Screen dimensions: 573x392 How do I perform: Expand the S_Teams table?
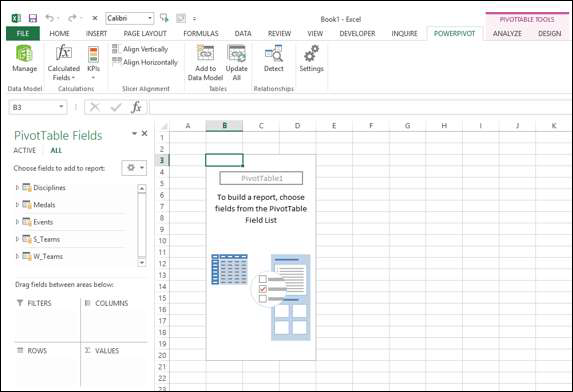coord(17,239)
